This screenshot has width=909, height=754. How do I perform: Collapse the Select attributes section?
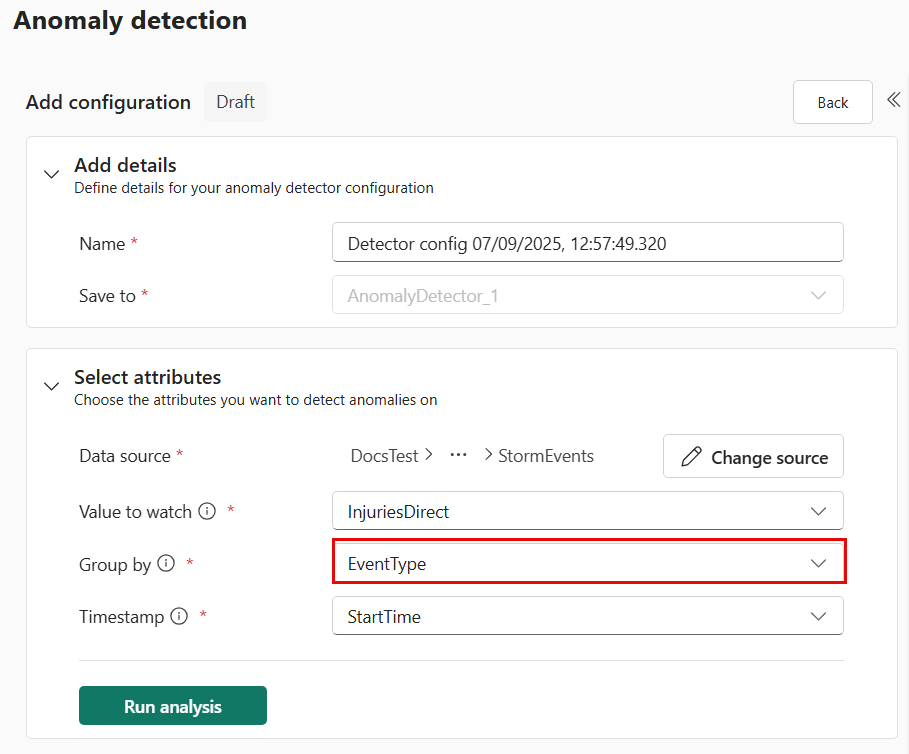coord(51,386)
